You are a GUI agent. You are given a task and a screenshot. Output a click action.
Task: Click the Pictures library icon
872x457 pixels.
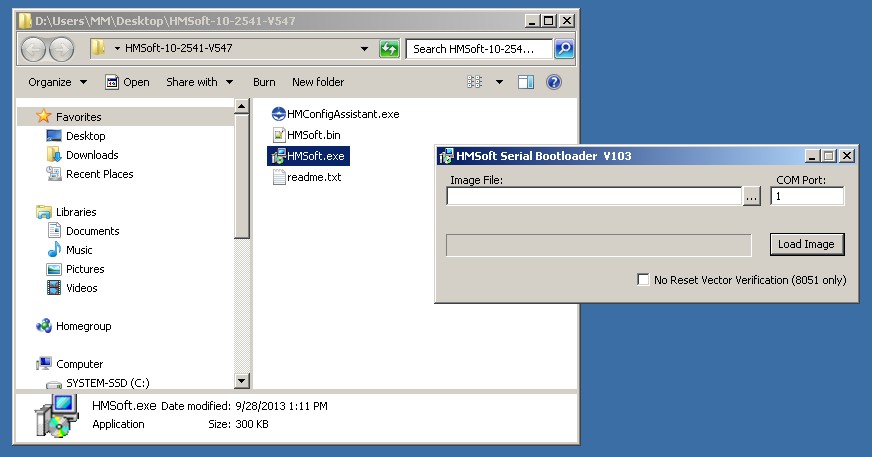pos(54,269)
